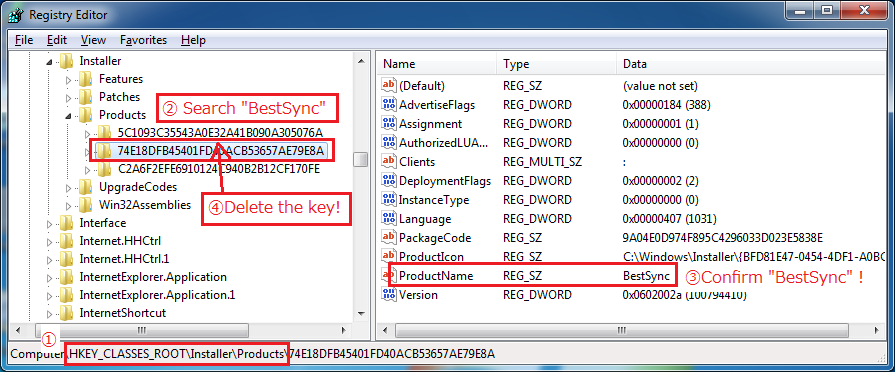Open the Help menu

tap(193, 40)
